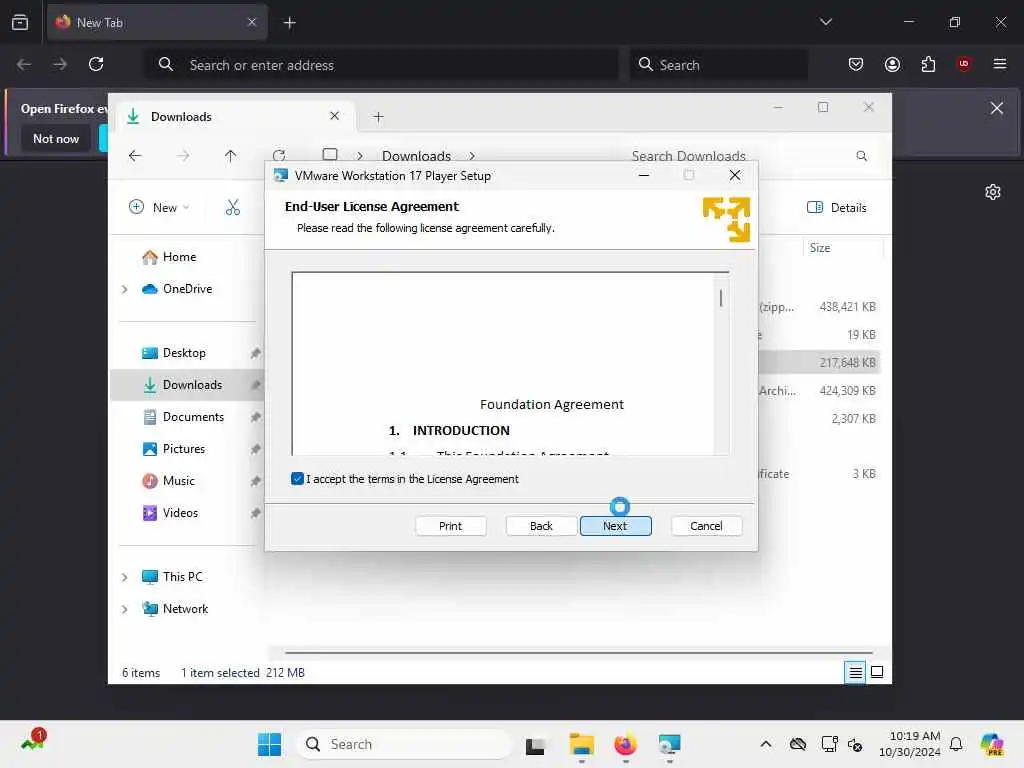This screenshot has height=768, width=1024.
Task: Click Back in VMware setup
Action: coord(541,526)
